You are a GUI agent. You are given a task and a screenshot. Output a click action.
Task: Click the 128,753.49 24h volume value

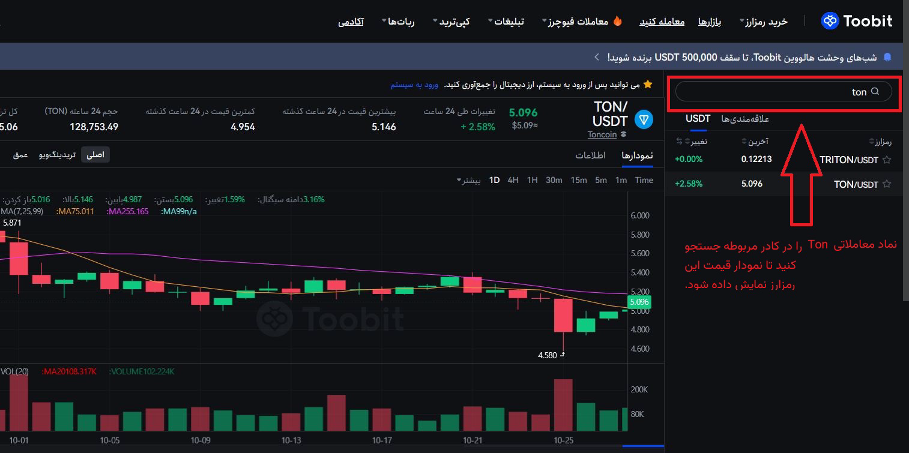click(x=94, y=127)
